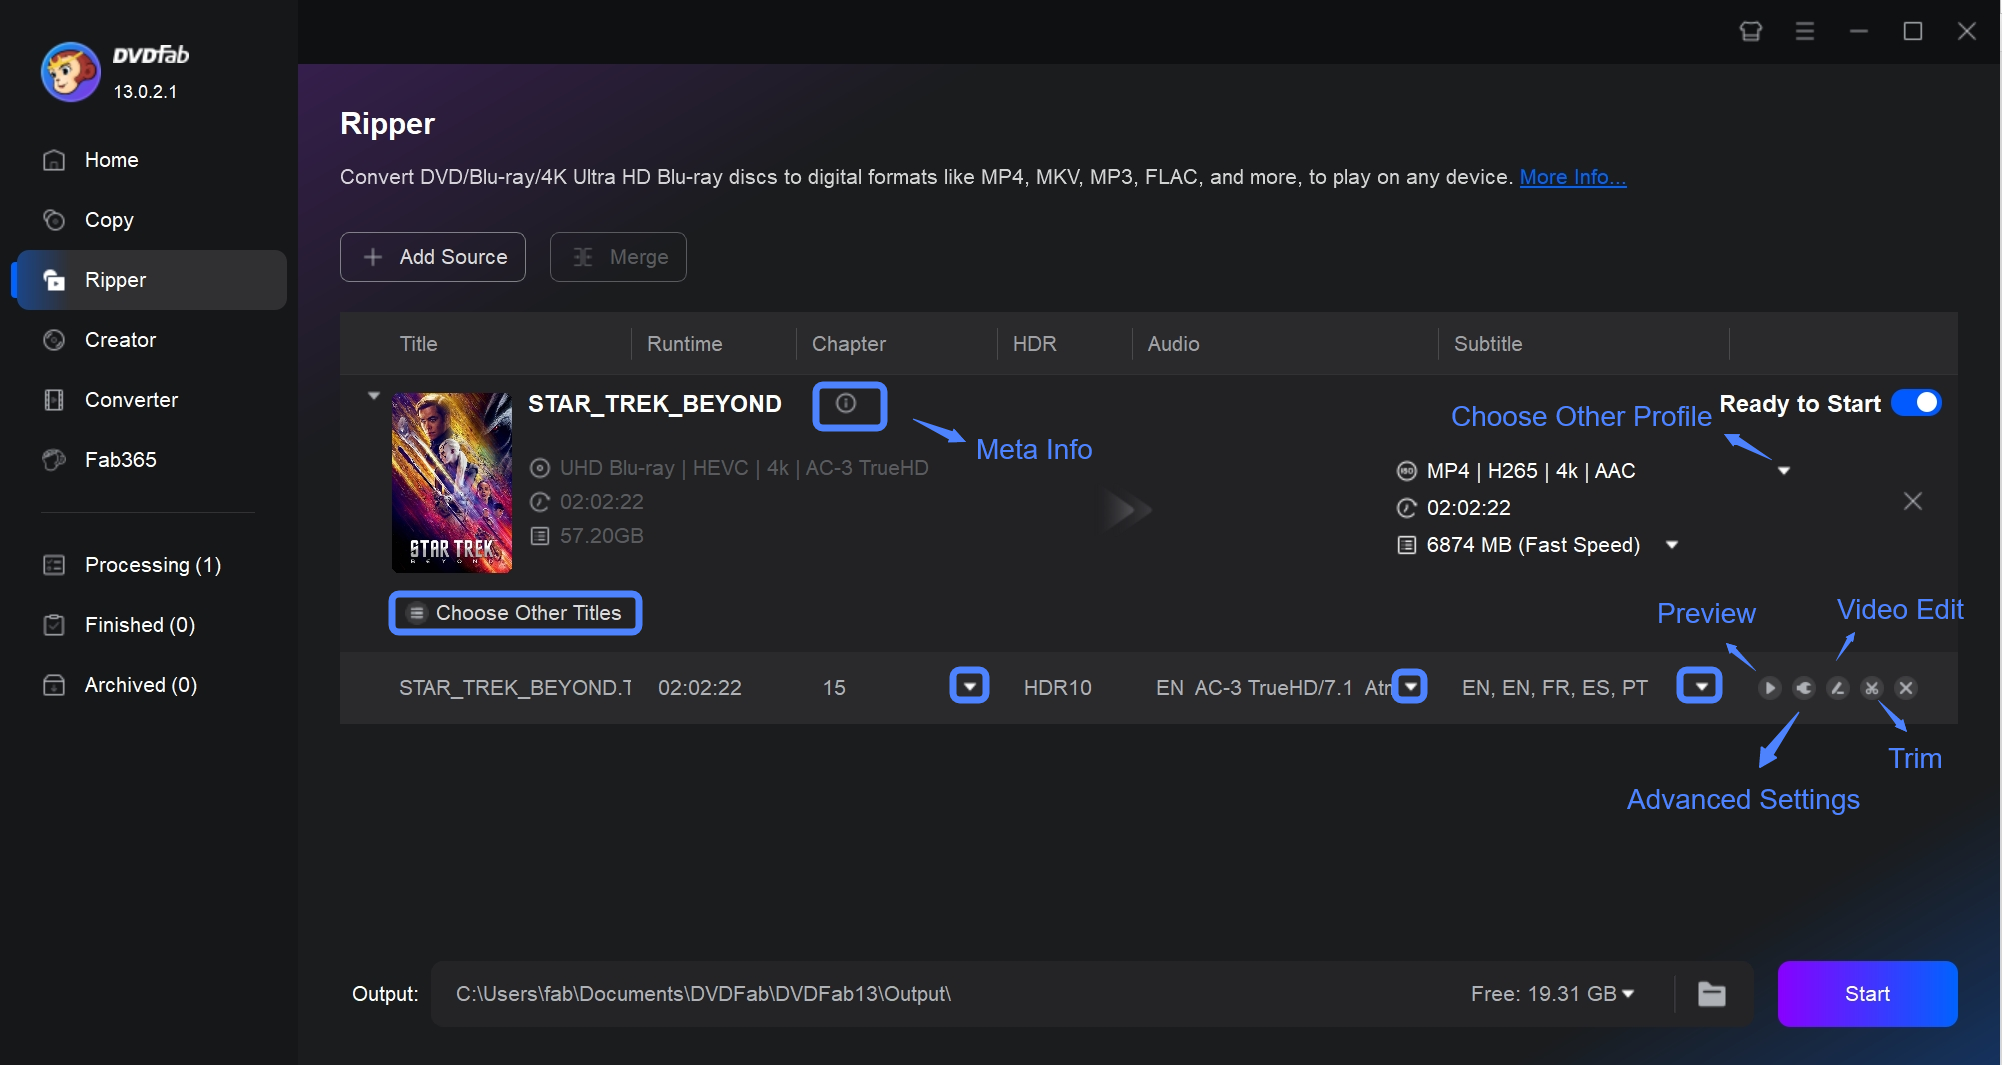Expand the 6874 MB Fast Speed dropdown

click(1672, 545)
